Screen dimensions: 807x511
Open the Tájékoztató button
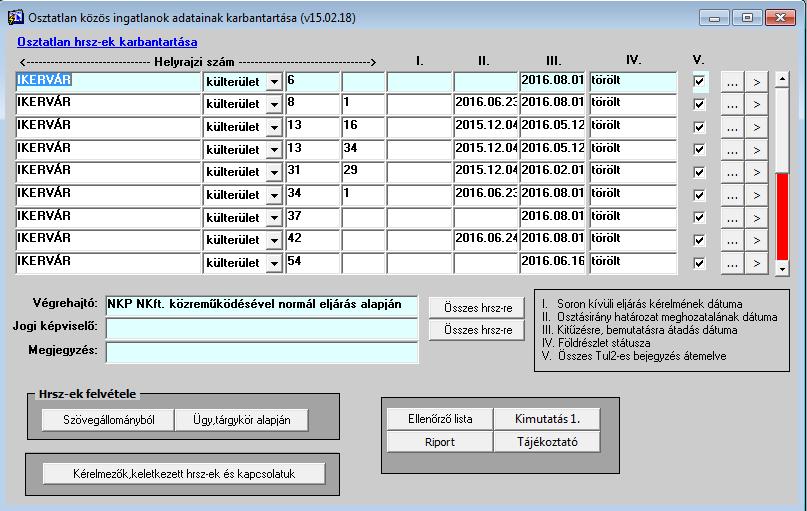pyautogui.click(x=547, y=442)
